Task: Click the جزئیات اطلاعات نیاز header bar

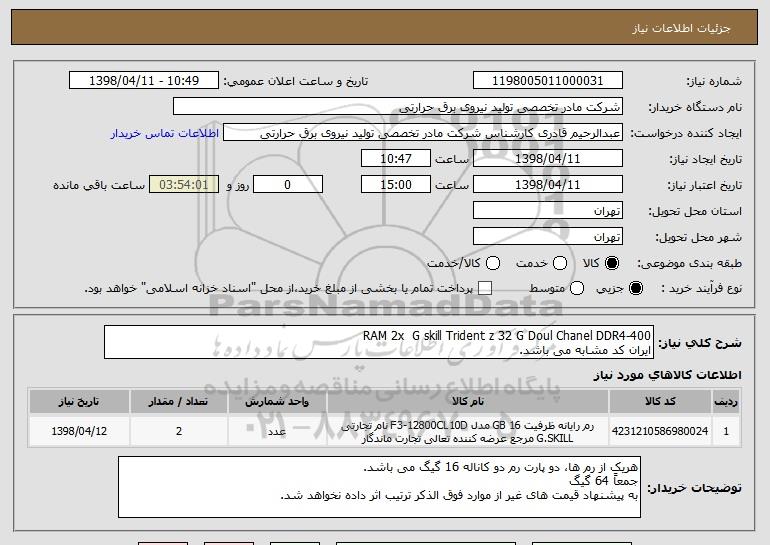Action: (x=385, y=28)
